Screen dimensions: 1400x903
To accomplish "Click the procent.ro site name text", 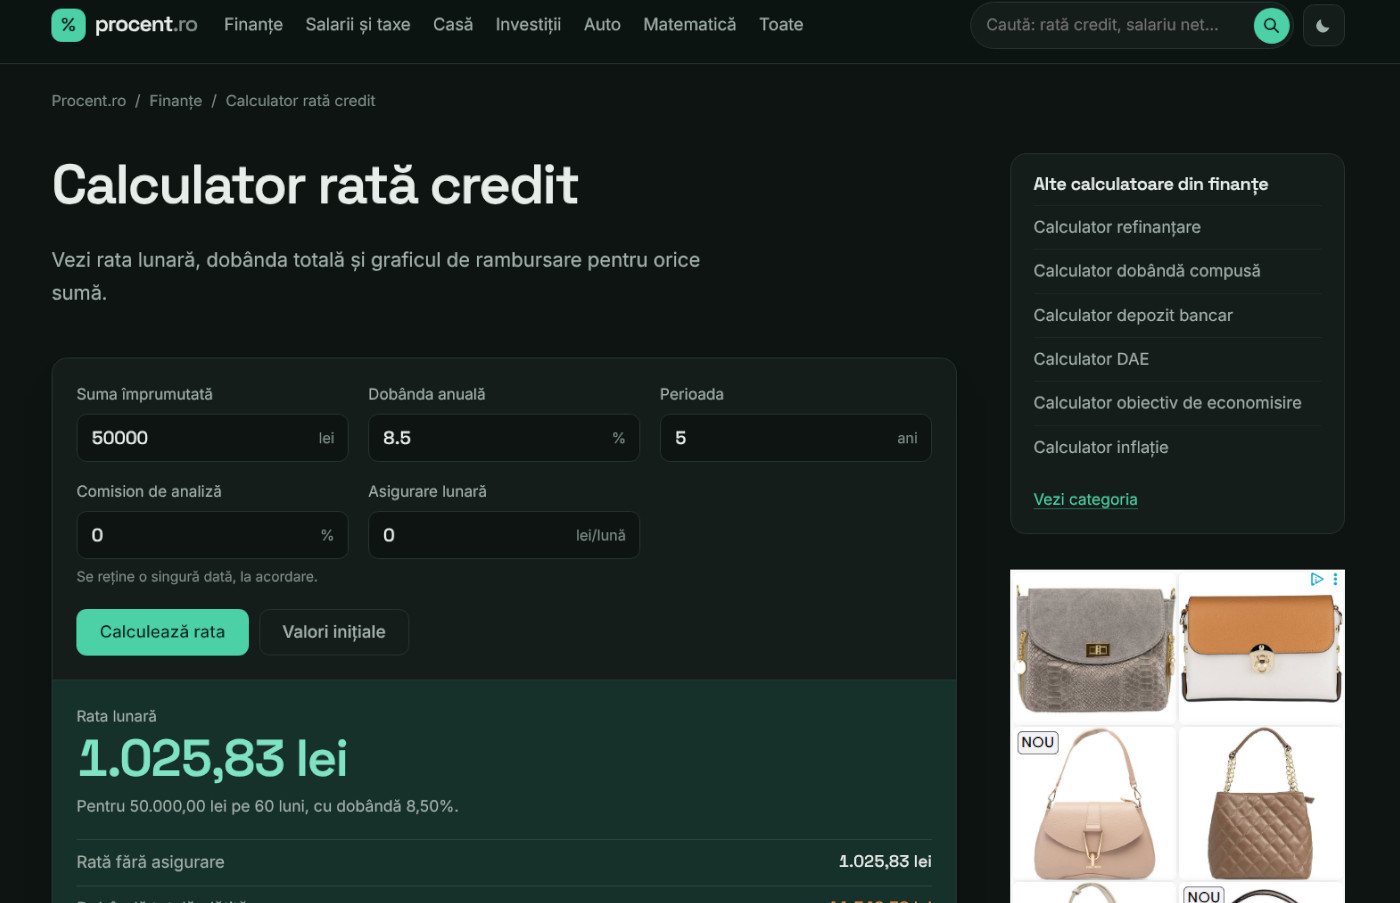I will click(x=146, y=25).
